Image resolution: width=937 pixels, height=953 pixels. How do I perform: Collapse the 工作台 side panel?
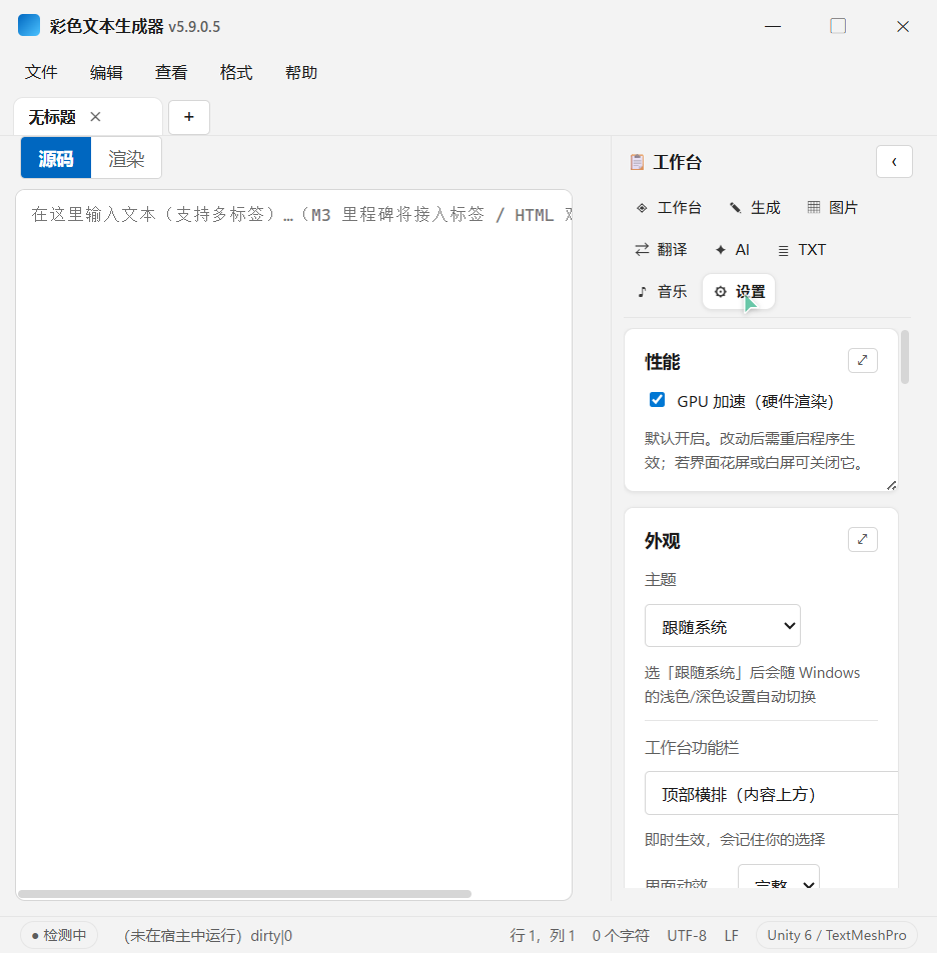tap(894, 162)
